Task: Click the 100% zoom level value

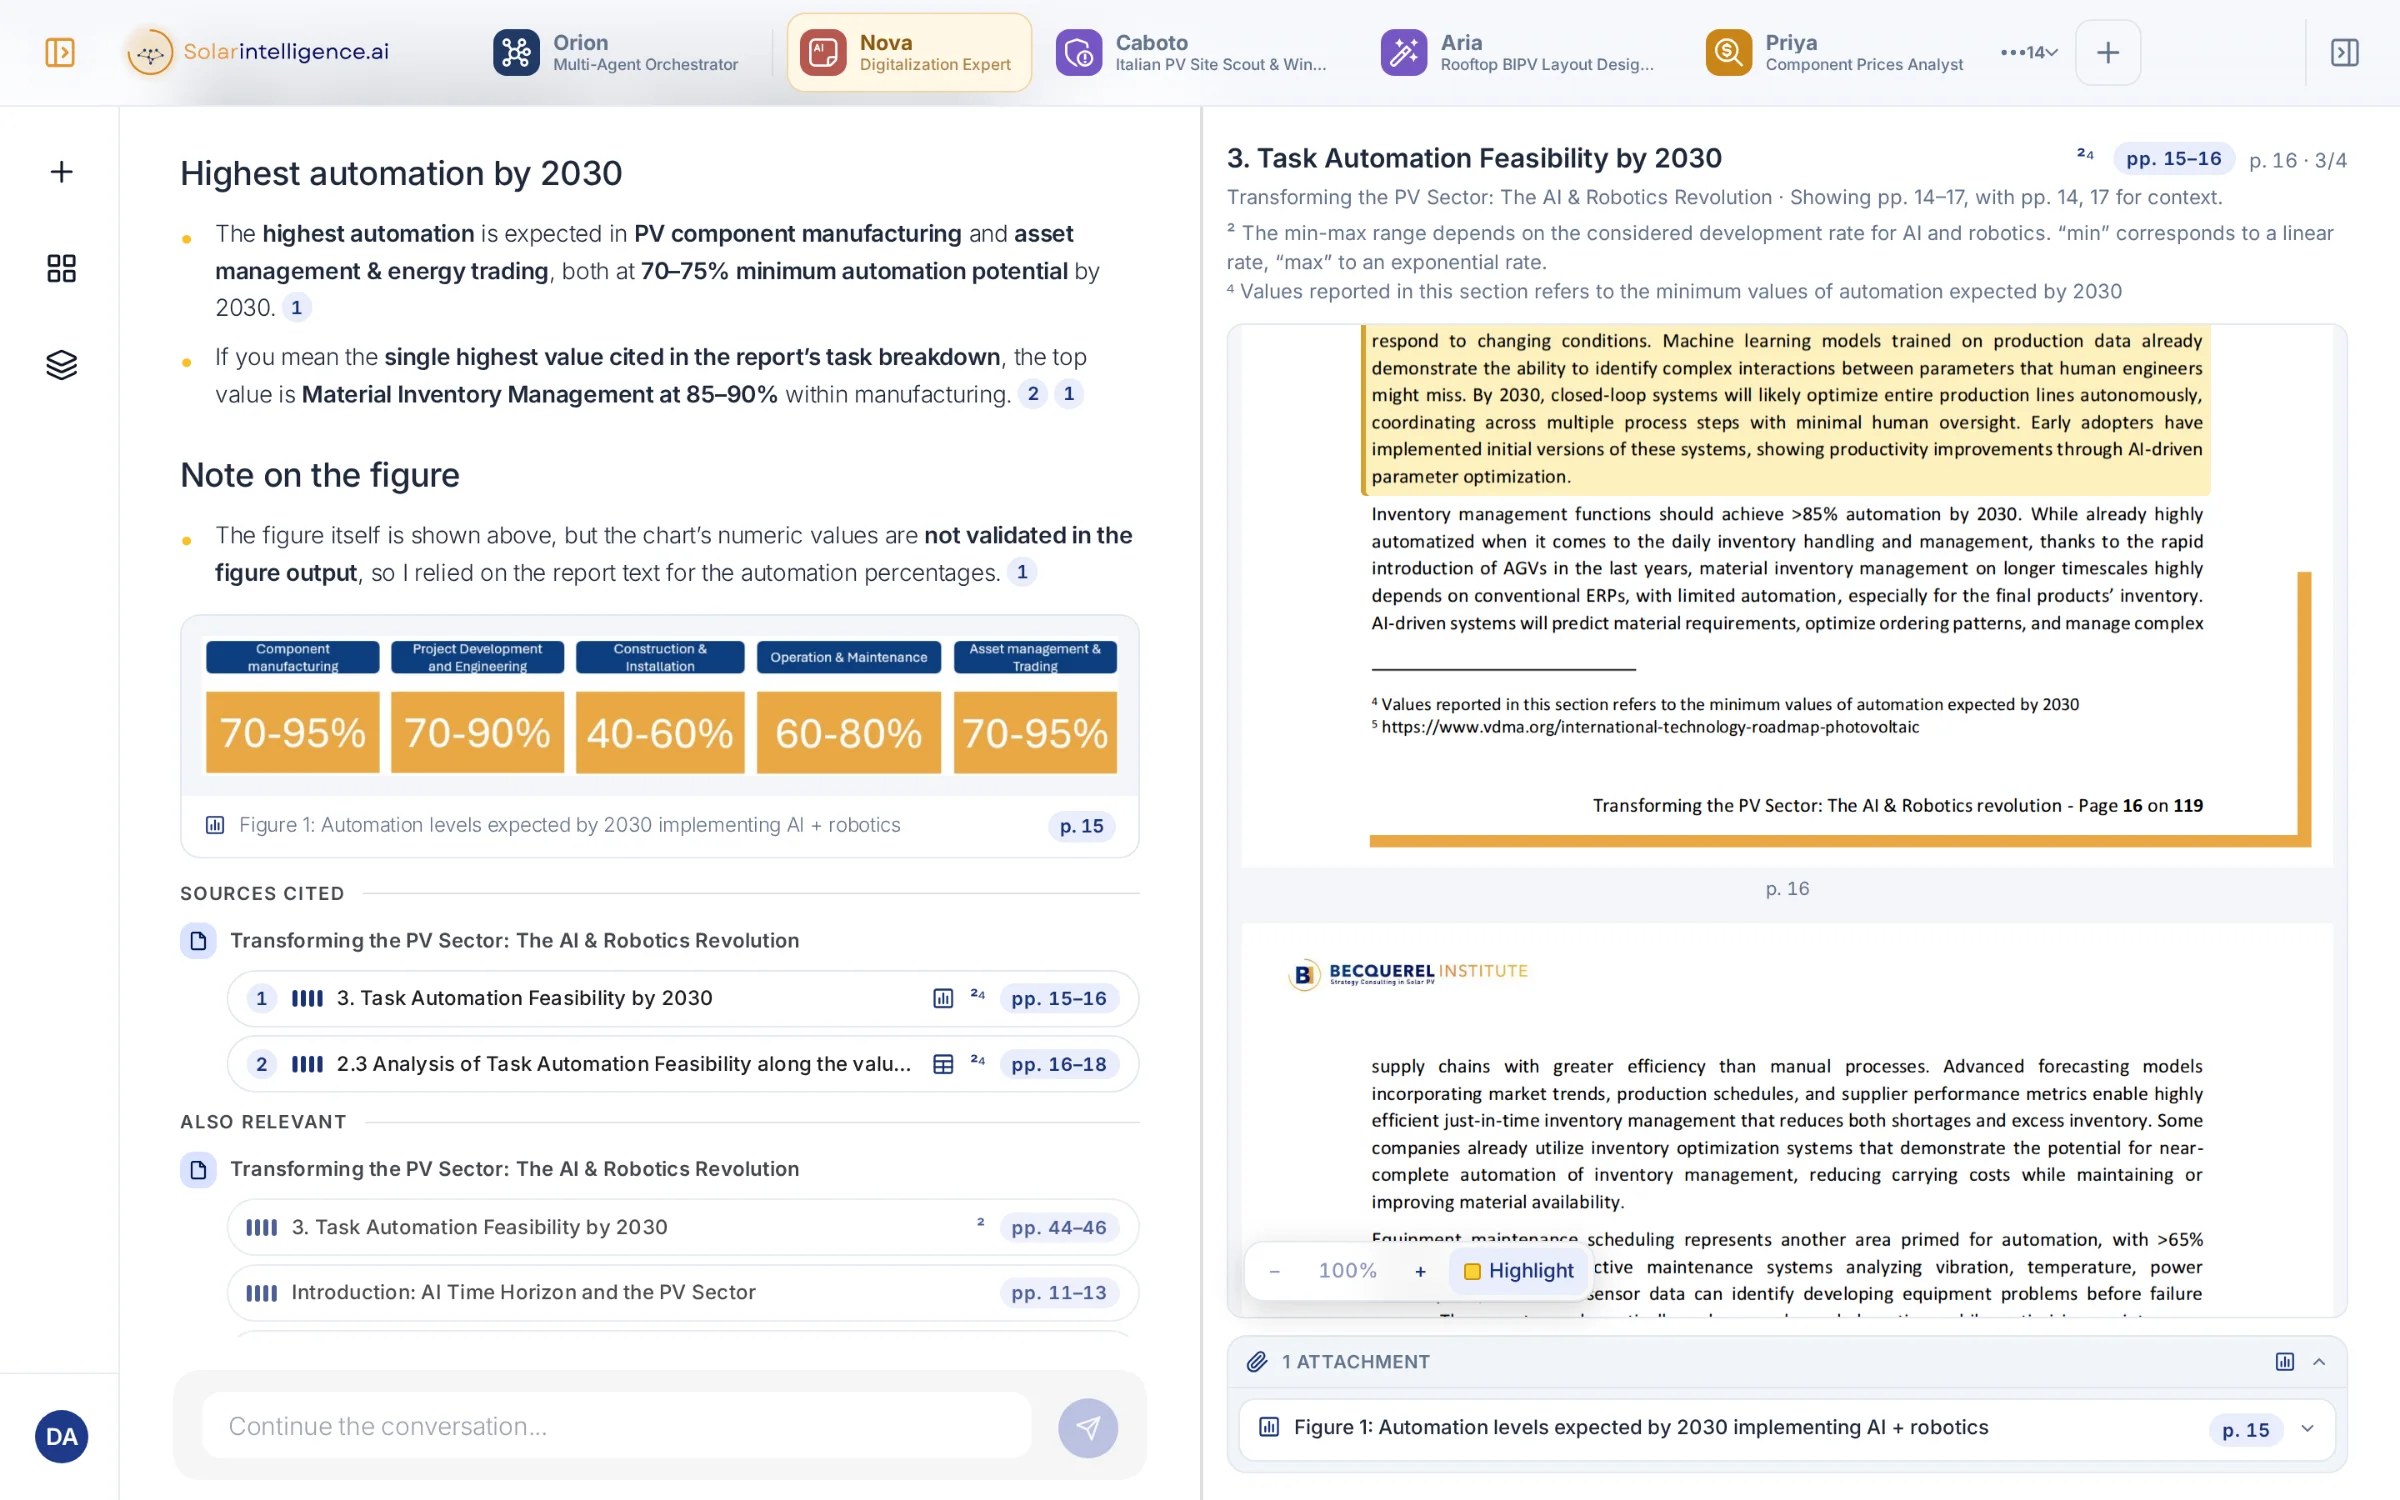Action: click(1347, 1271)
